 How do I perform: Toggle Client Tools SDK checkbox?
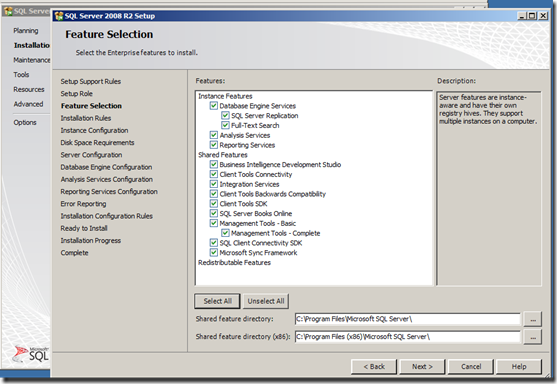213,204
